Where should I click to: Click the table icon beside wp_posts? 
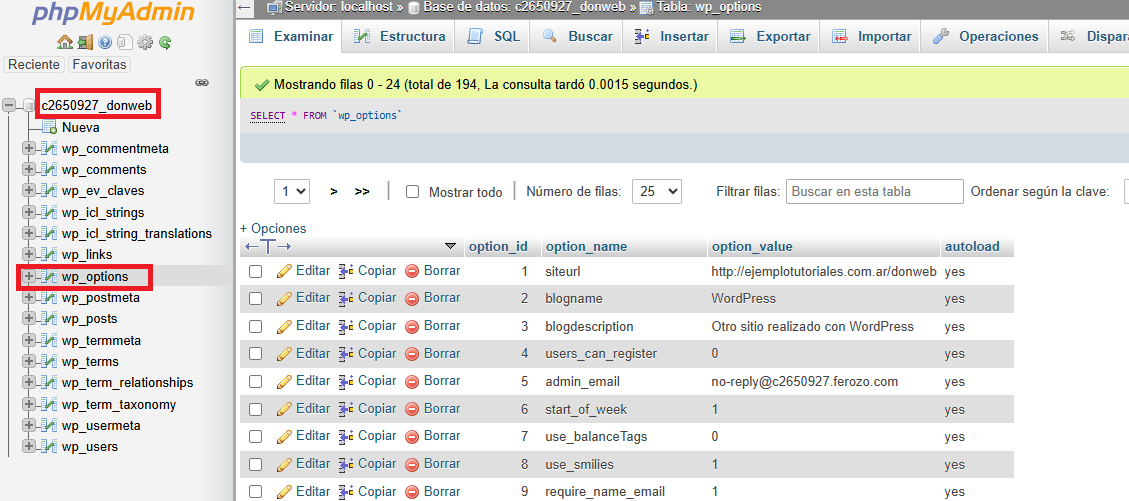tap(49, 319)
